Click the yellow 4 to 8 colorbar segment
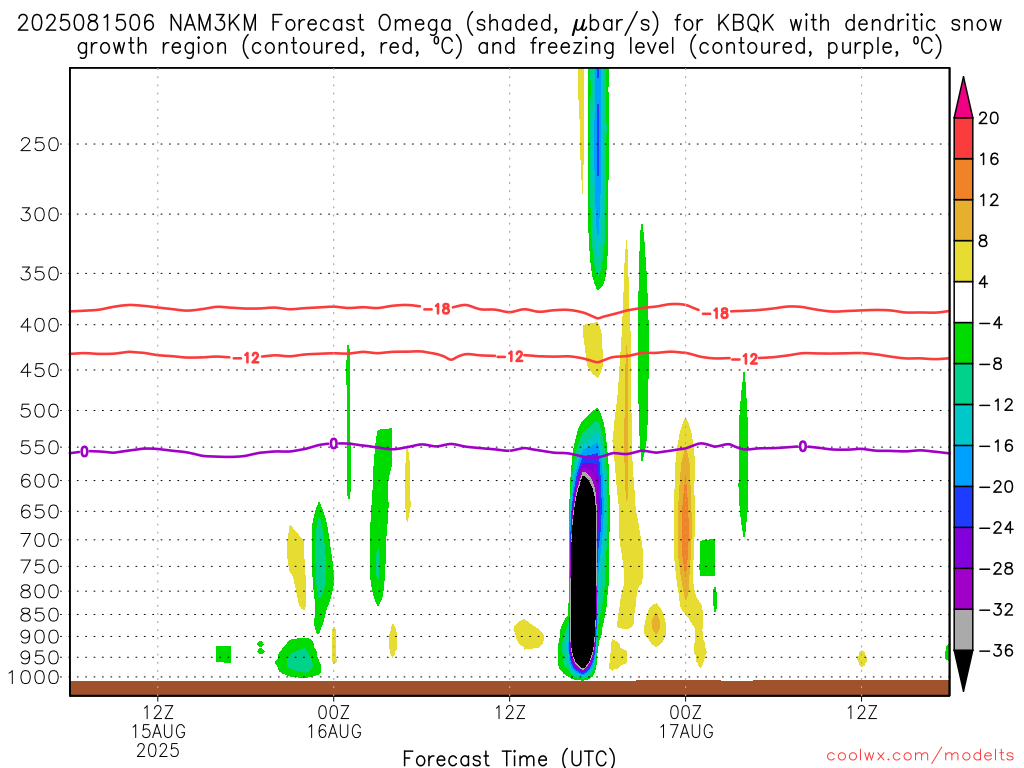 (x=963, y=261)
